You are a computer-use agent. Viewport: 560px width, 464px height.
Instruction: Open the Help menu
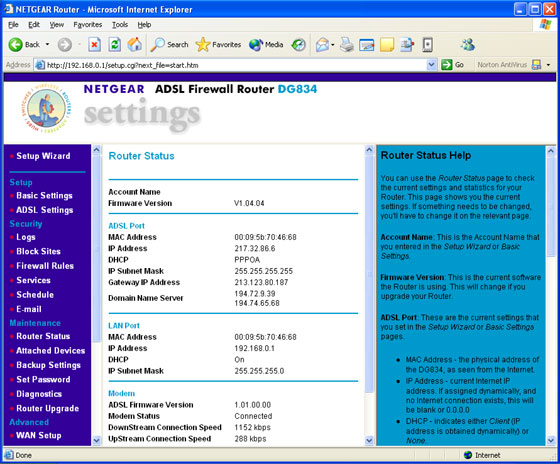coord(144,25)
